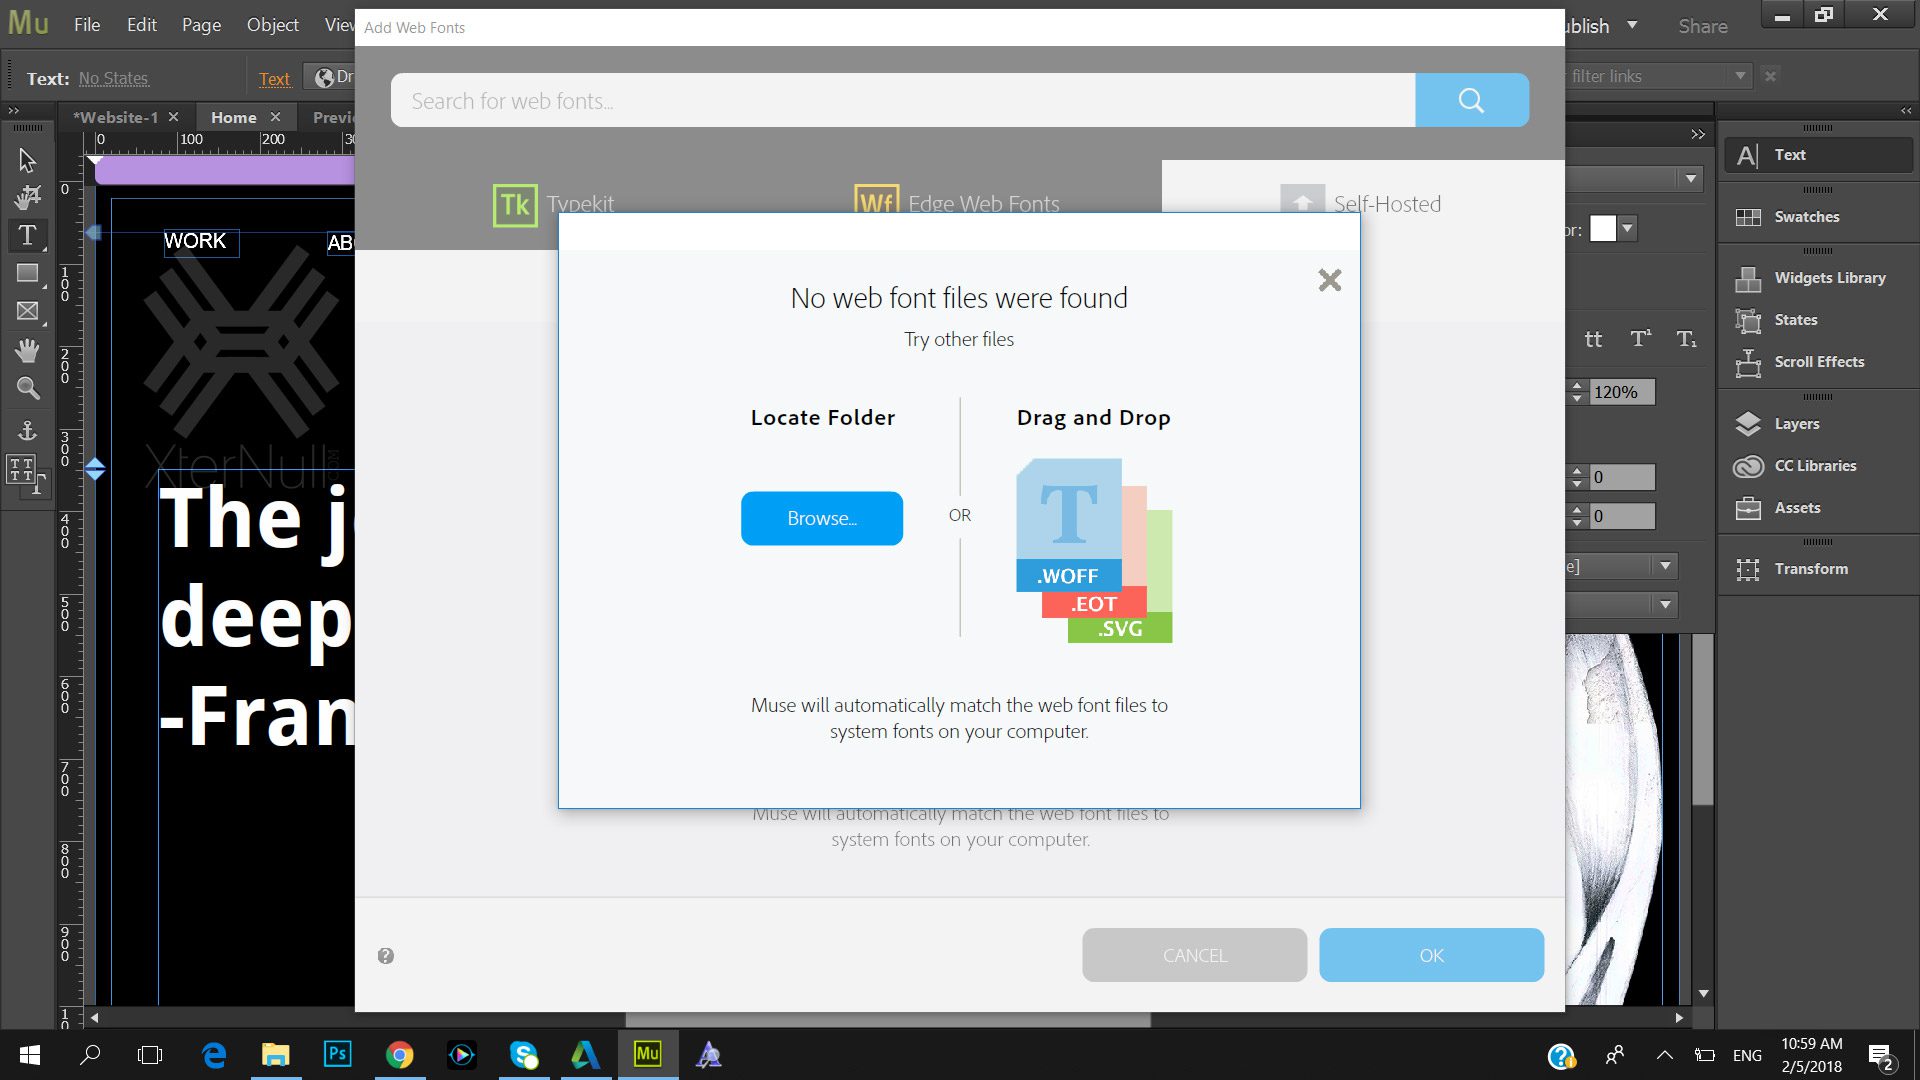Open the File menu
This screenshot has width=1920, height=1080.
click(86, 25)
